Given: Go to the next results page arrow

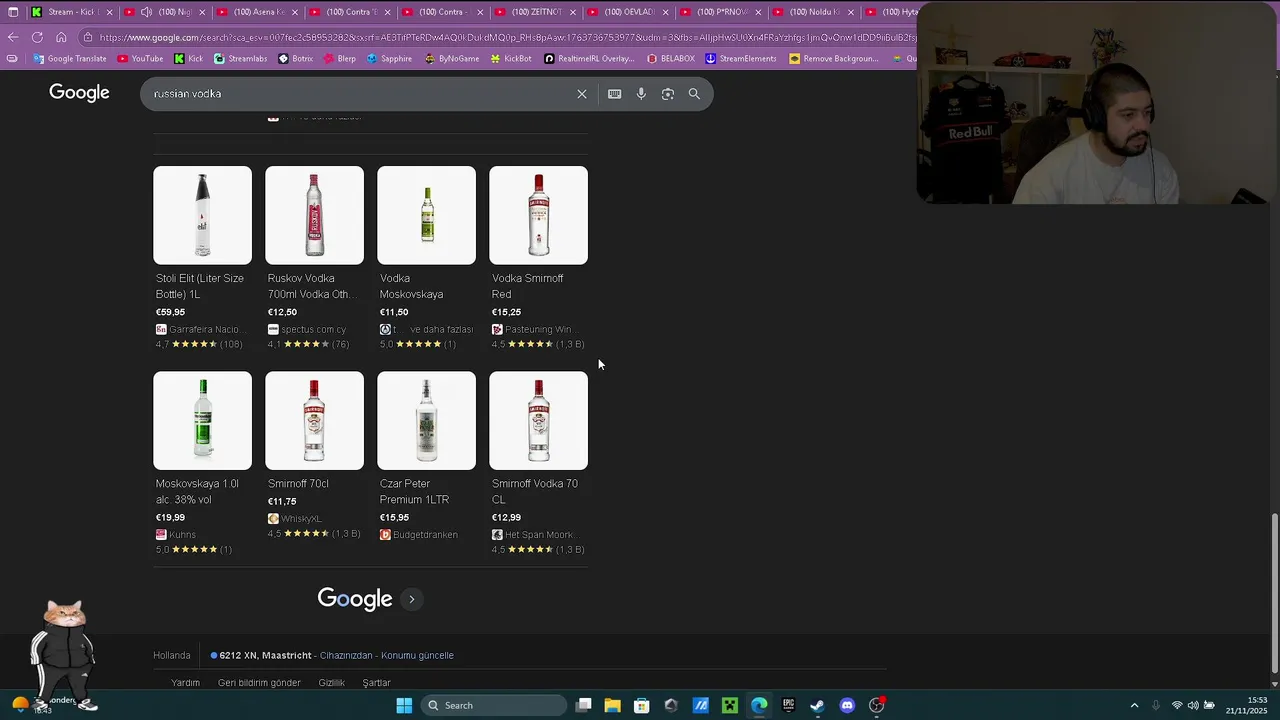Looking at the screenshot, I should 411,599.
